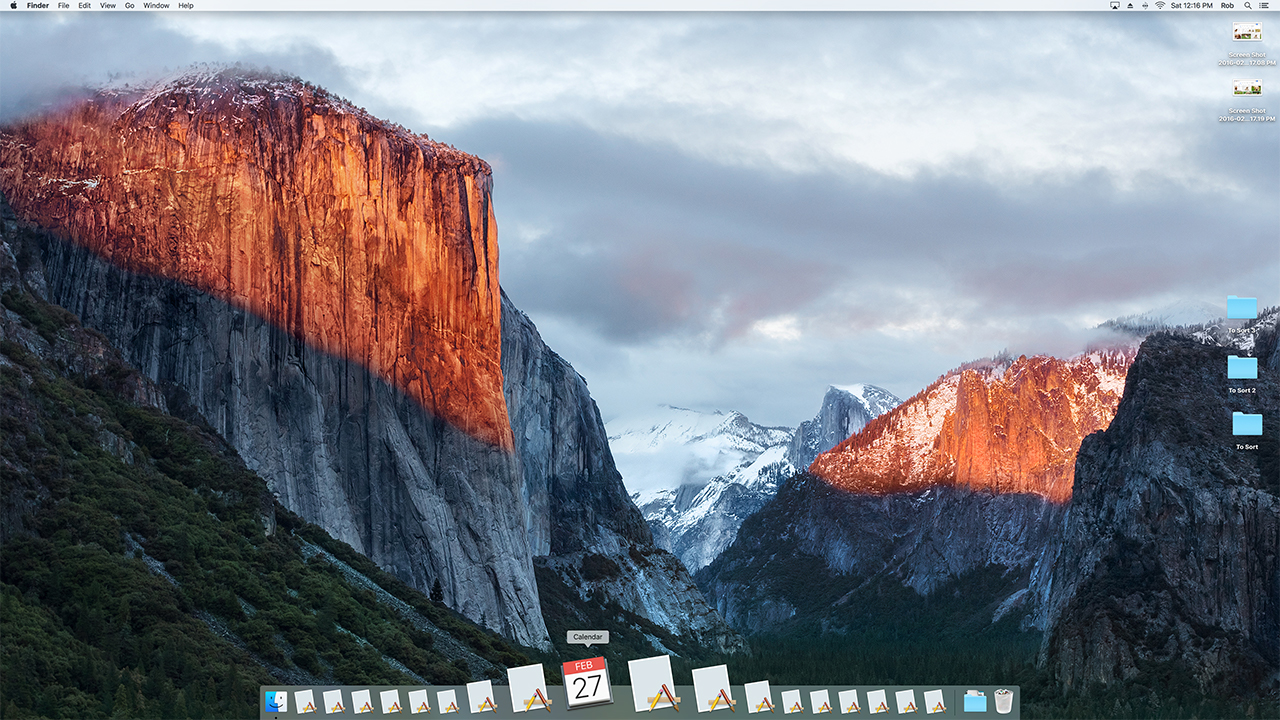
Task: Show Notification Center from the menu bar
Action: pyautogui.click(x=1264, y=6)
